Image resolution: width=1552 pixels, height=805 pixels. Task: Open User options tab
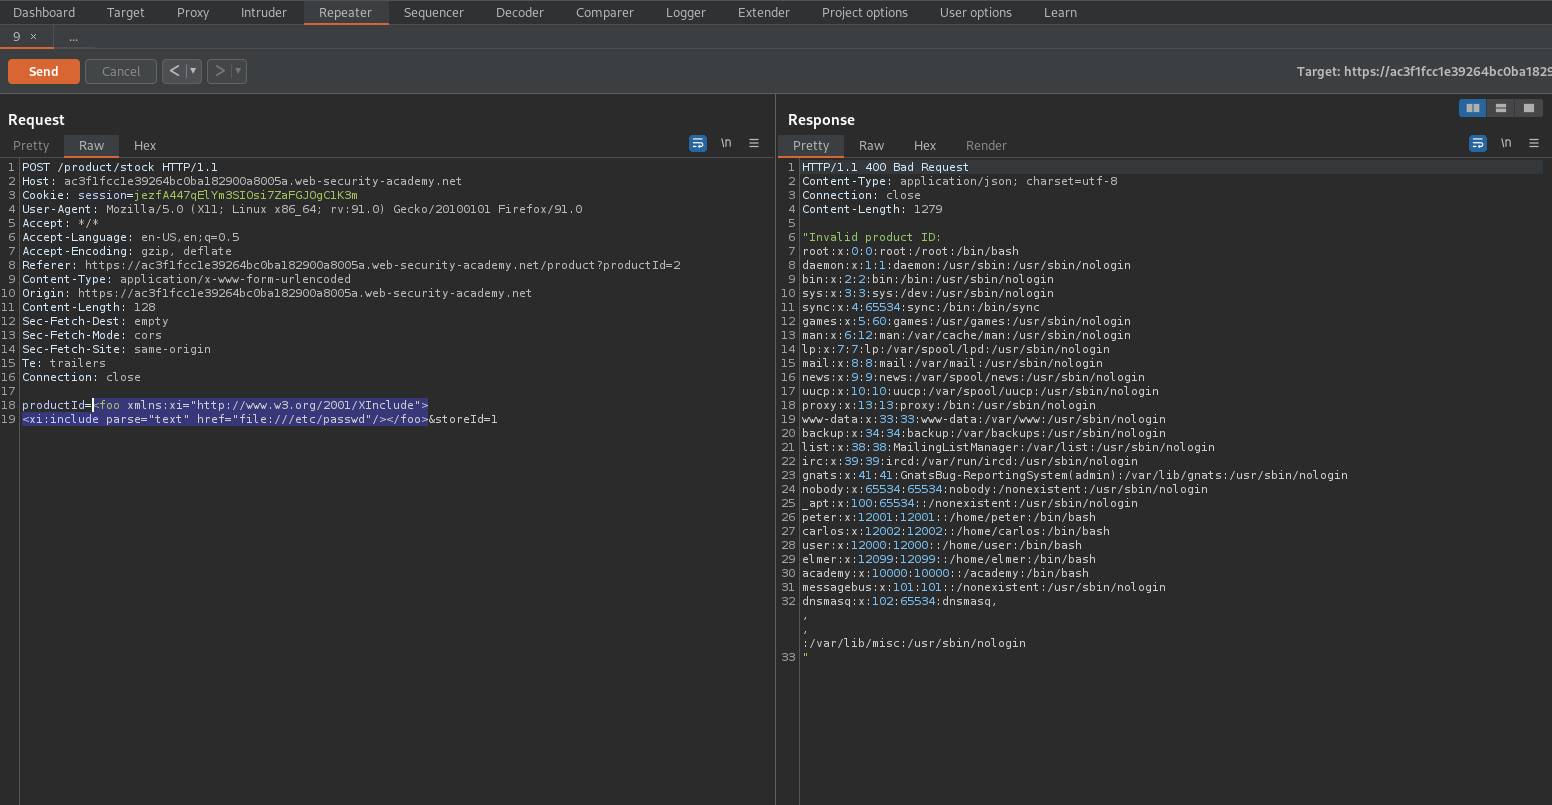click(x=976, y=12)
